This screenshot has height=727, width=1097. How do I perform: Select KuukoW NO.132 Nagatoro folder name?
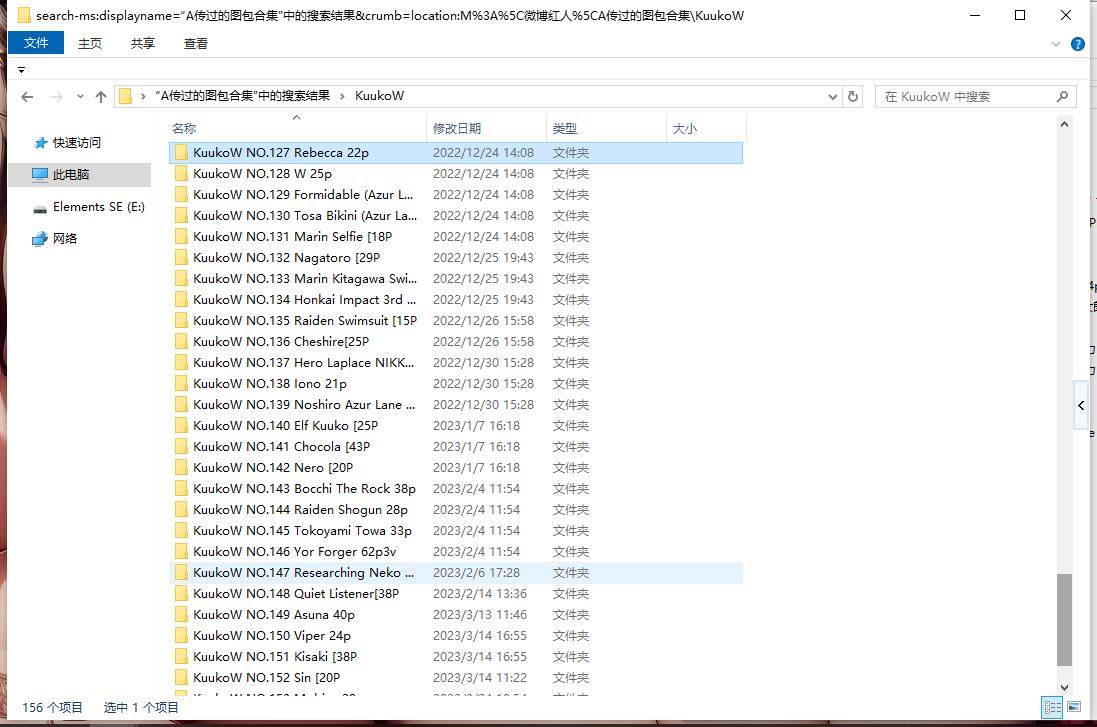[286, 257]
